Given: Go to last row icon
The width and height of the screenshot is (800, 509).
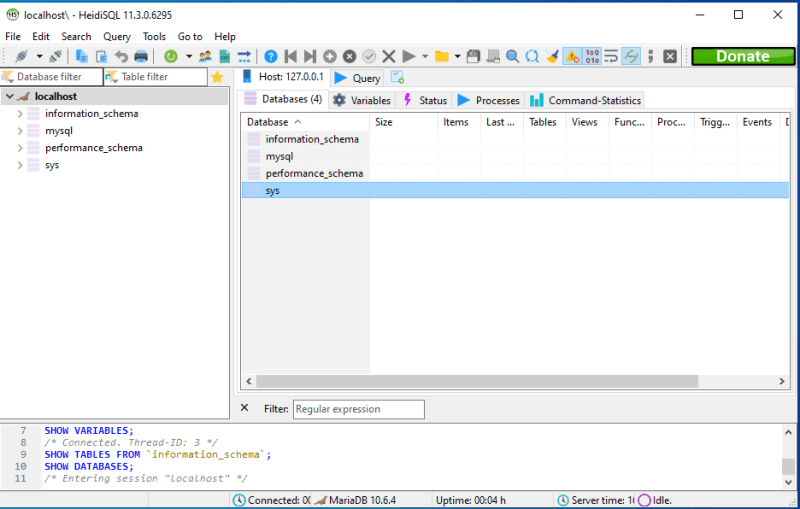Looking at the screenshot, I should click(310, 56).
